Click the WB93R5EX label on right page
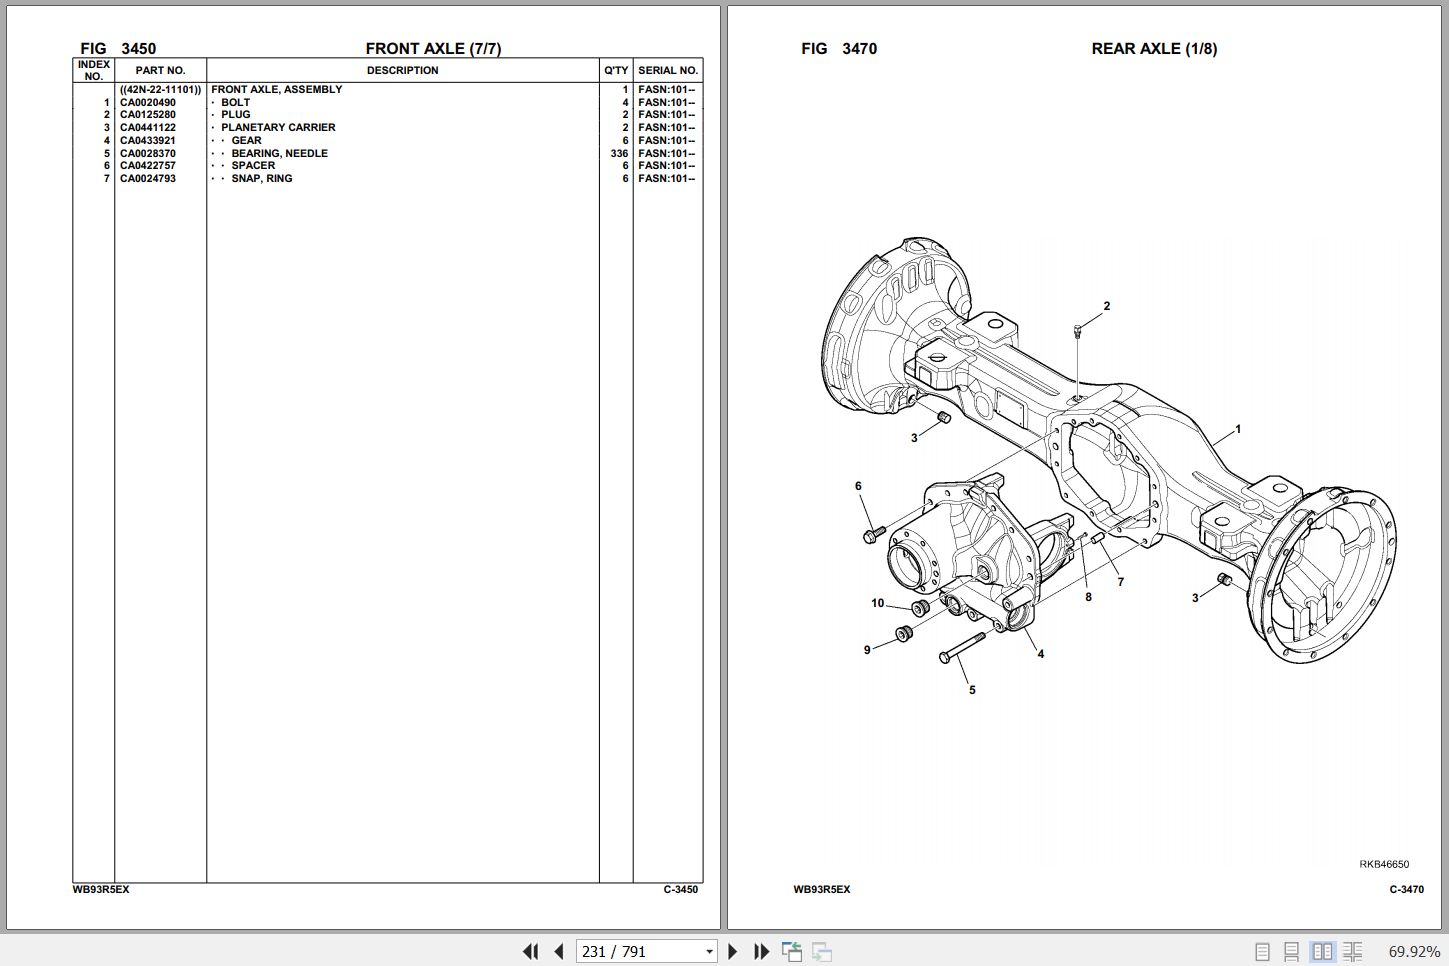The width and height of the screenshot is (1449, 966). [822, 889]
